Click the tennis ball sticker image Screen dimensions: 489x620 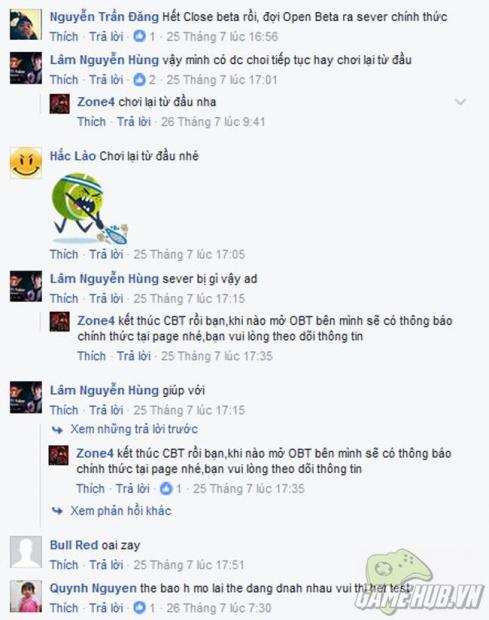(x=90, y=208)
